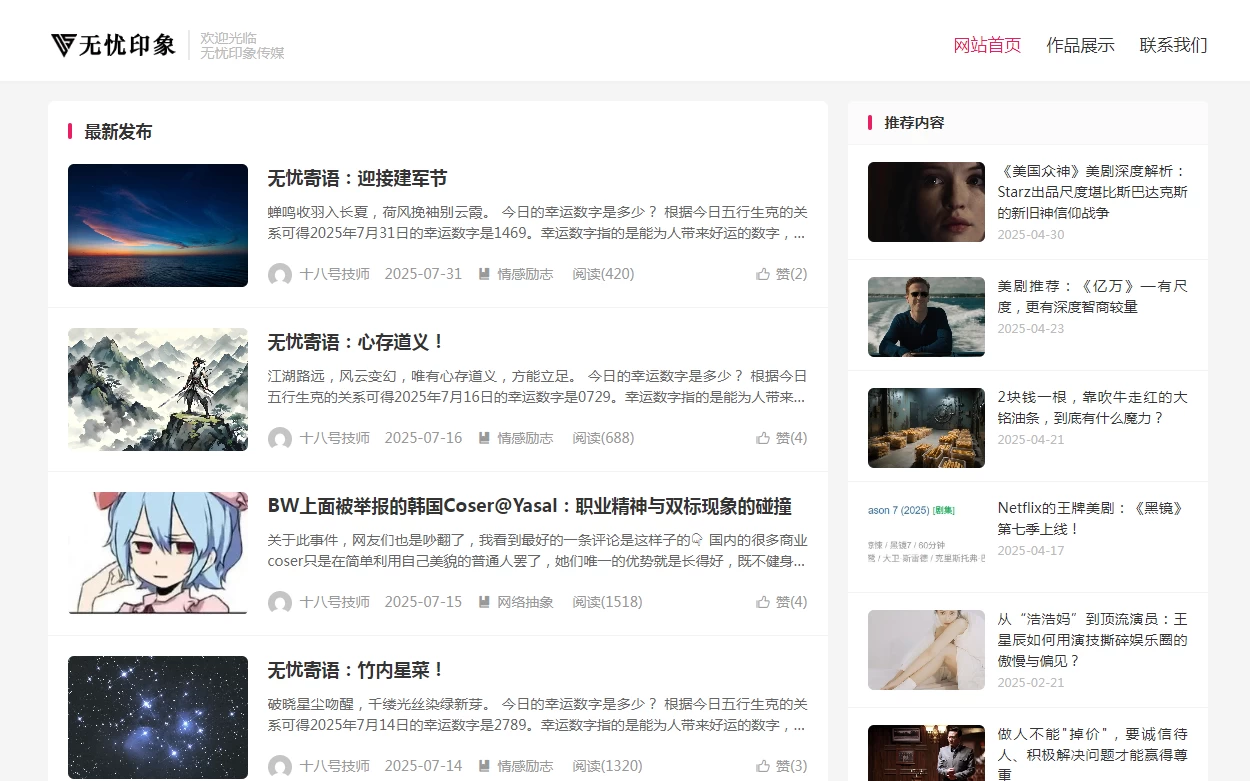
Task: Open the 无忧寄语：迎接建军节 article title
Action: (355, 179)
